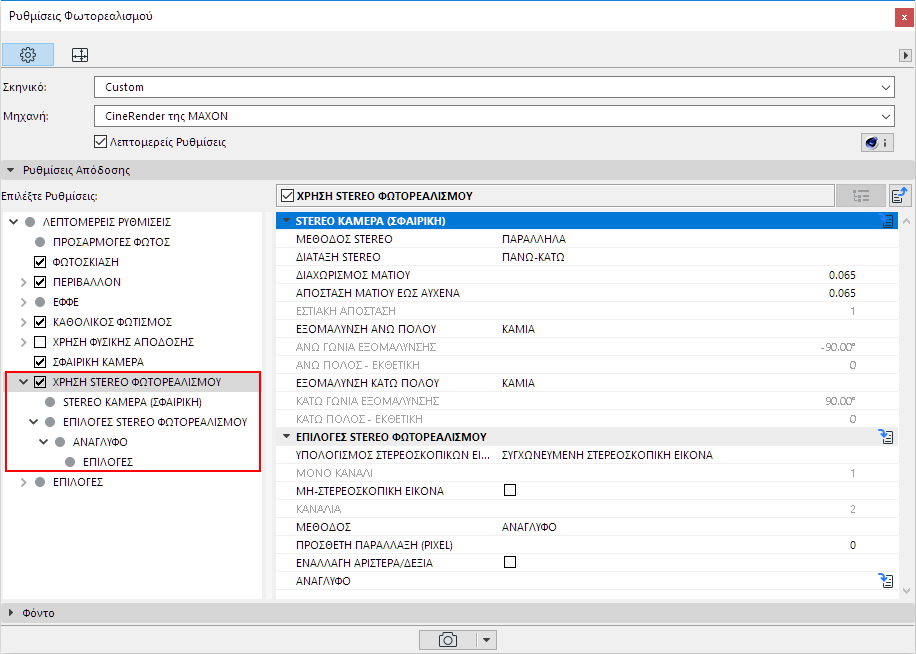Image resolution: width=916 pixels, height=654 pixels.
Task: Expand the ΕΦΦΕ tree node
Action: (23, 302)
